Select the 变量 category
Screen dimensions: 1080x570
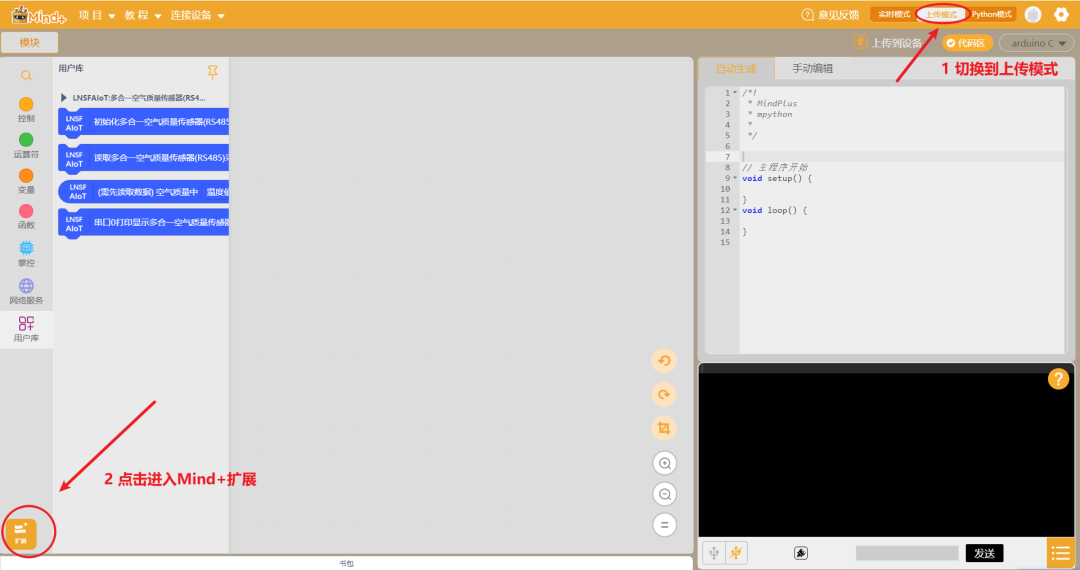pos(26,182)
